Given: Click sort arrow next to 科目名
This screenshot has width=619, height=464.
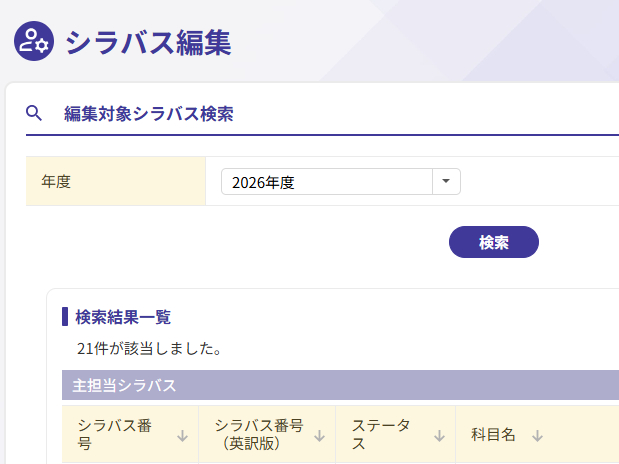Looking at the screenshot, I should 537,435.
